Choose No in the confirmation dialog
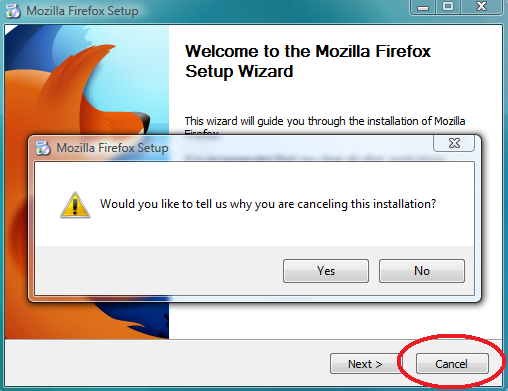508x391 pixels. 422,271
